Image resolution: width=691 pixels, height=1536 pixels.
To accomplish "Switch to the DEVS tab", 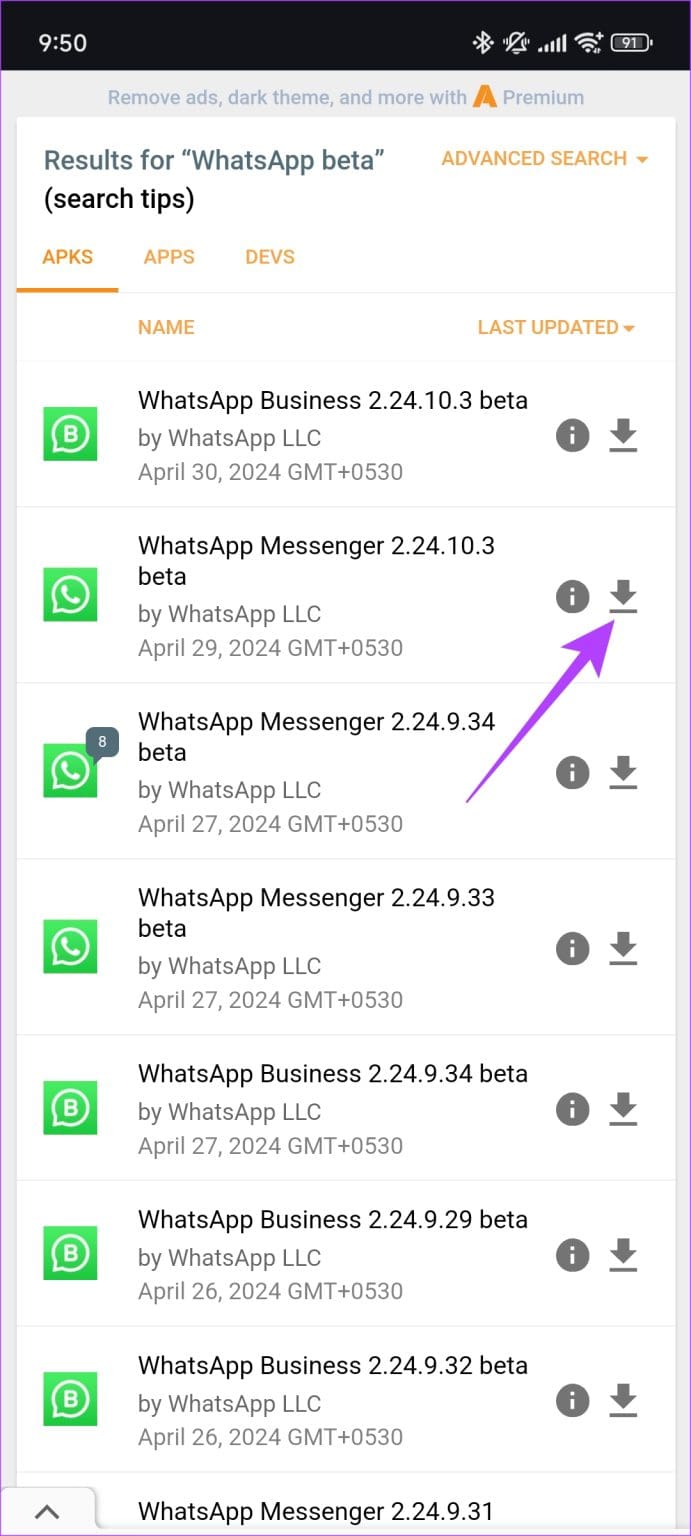I will [269, 257].
